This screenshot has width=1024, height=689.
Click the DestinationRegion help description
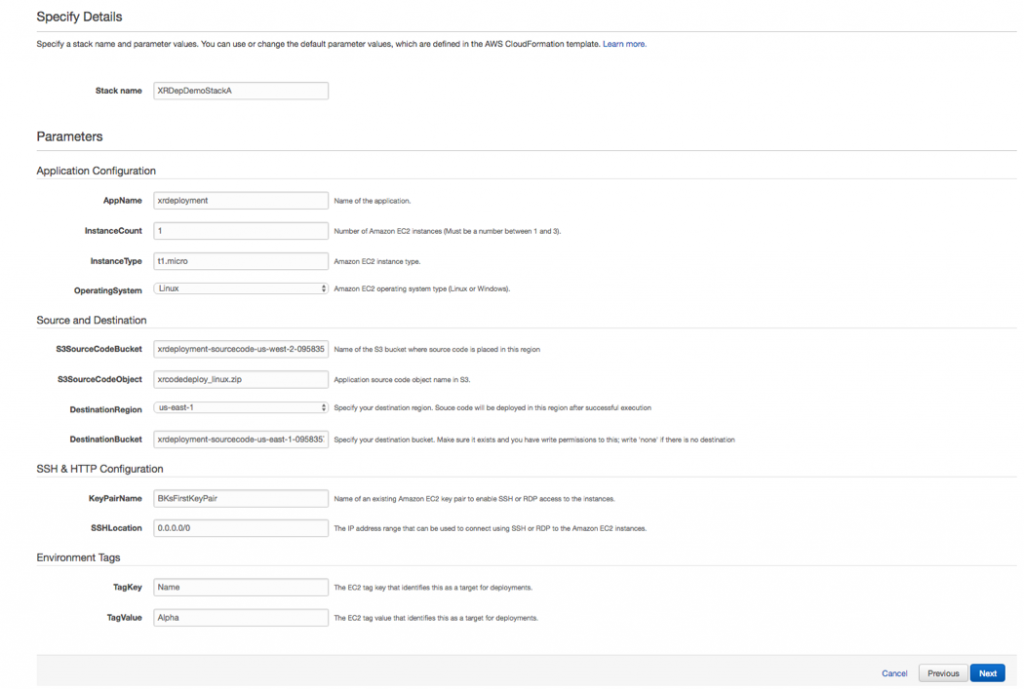pos(492,408)
